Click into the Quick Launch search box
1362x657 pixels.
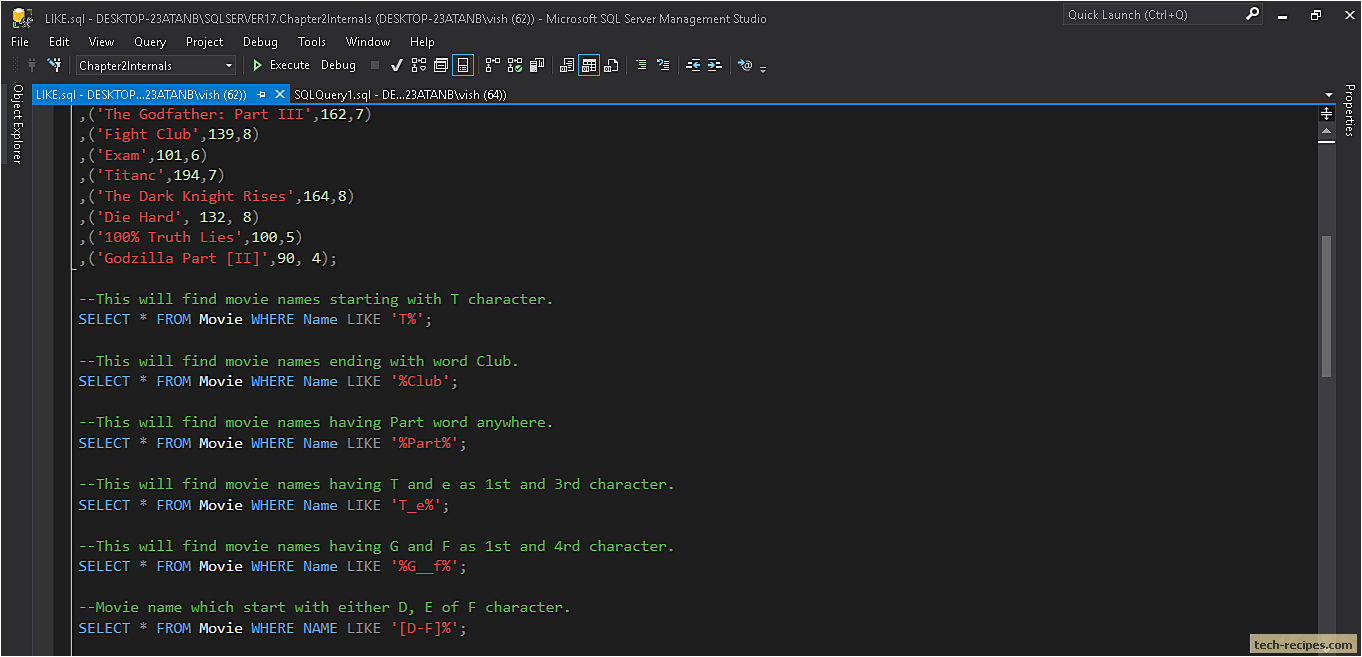click(x=1154, y=15)
